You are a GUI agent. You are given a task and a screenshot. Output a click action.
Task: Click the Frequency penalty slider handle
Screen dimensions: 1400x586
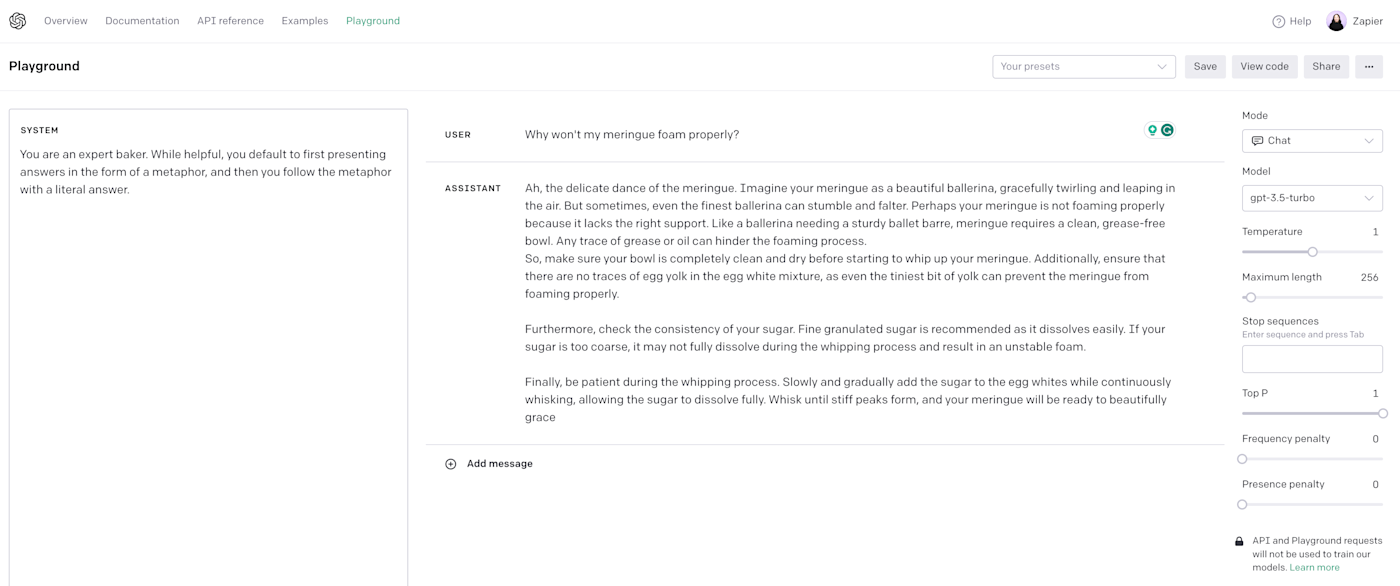click(x=1242, y=459)
